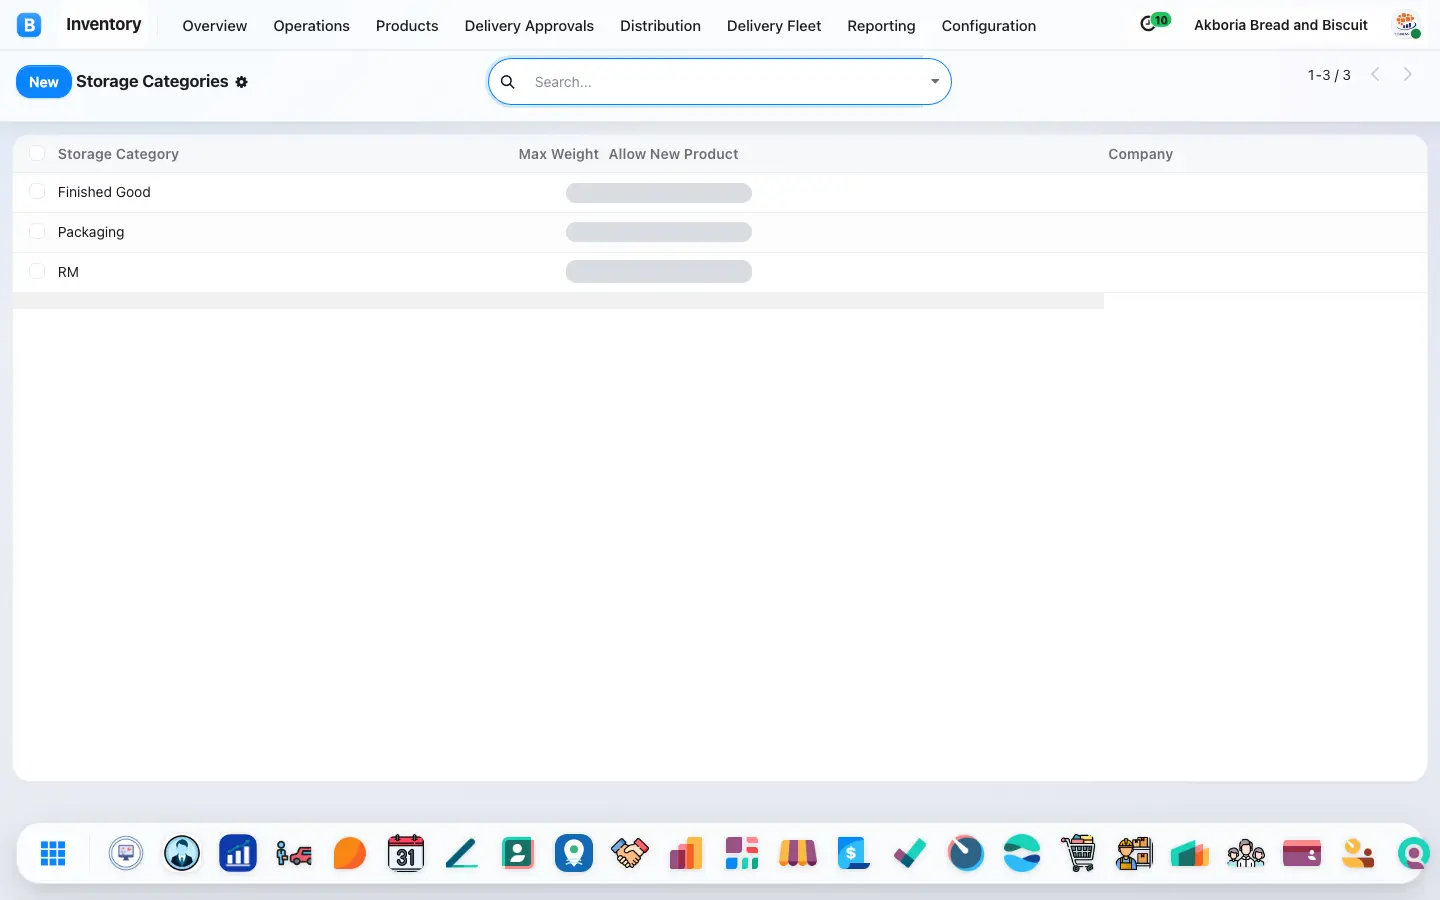Open the blue apps grid launcher
This screenshot has height=900, width=1440.
53,853
